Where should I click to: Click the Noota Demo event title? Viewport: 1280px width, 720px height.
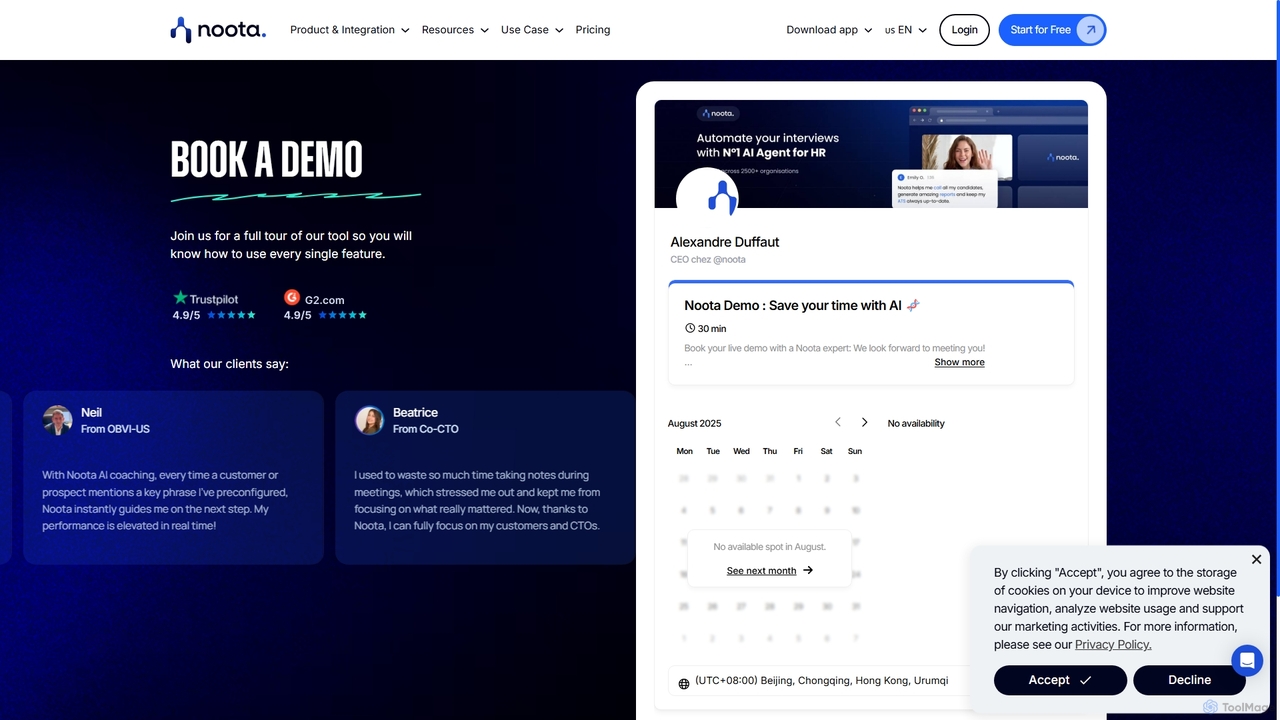pos(802,305)
